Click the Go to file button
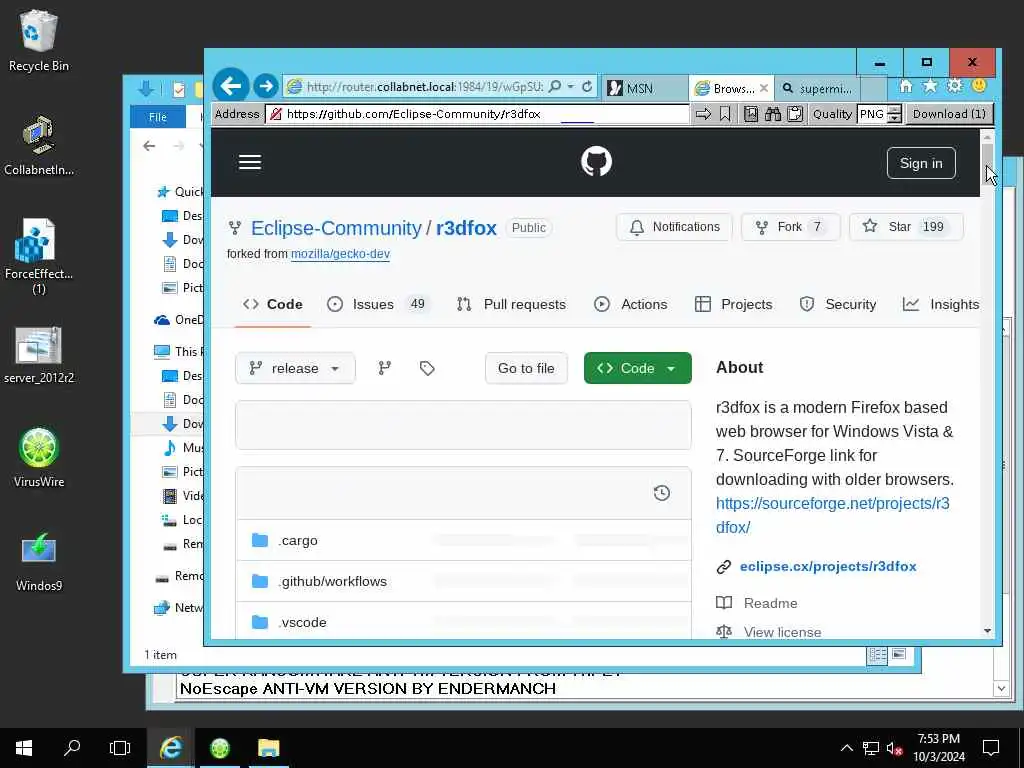 click(x=526, y=368)
